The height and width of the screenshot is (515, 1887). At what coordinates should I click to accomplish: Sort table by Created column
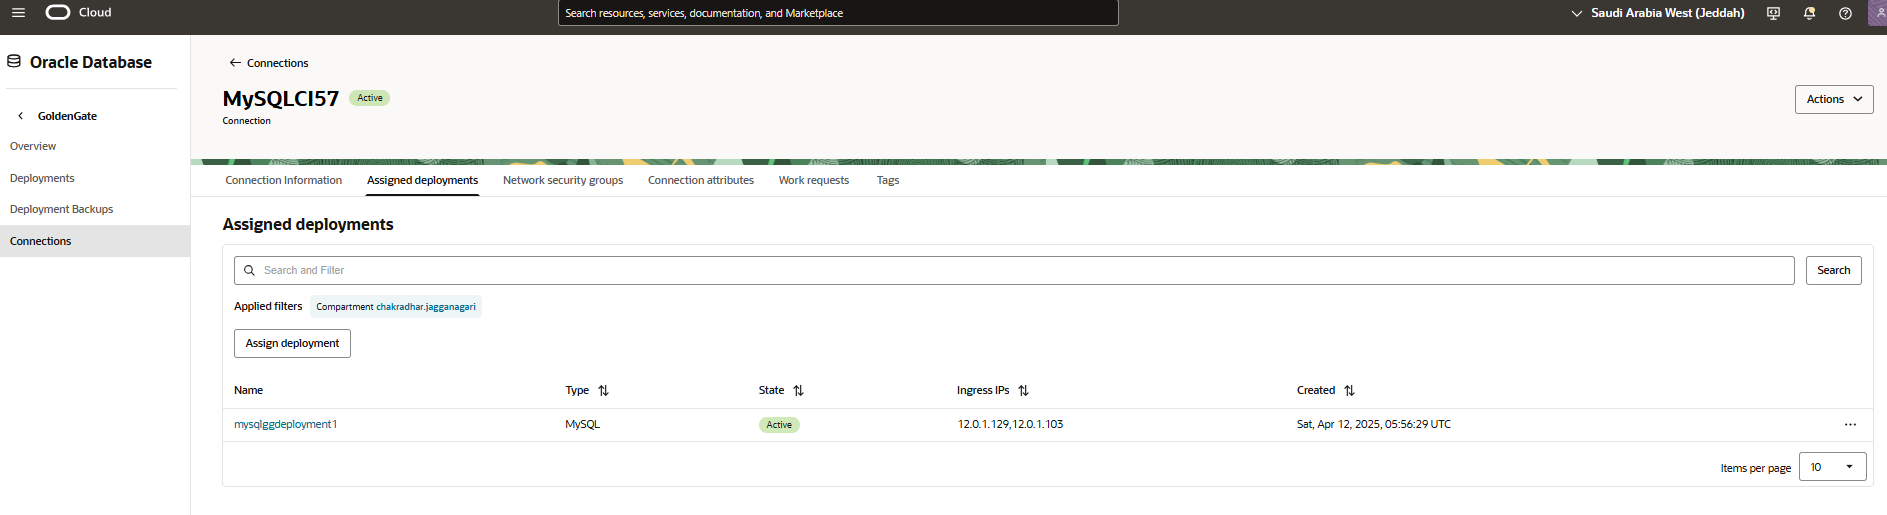[x=1349, y=391]
